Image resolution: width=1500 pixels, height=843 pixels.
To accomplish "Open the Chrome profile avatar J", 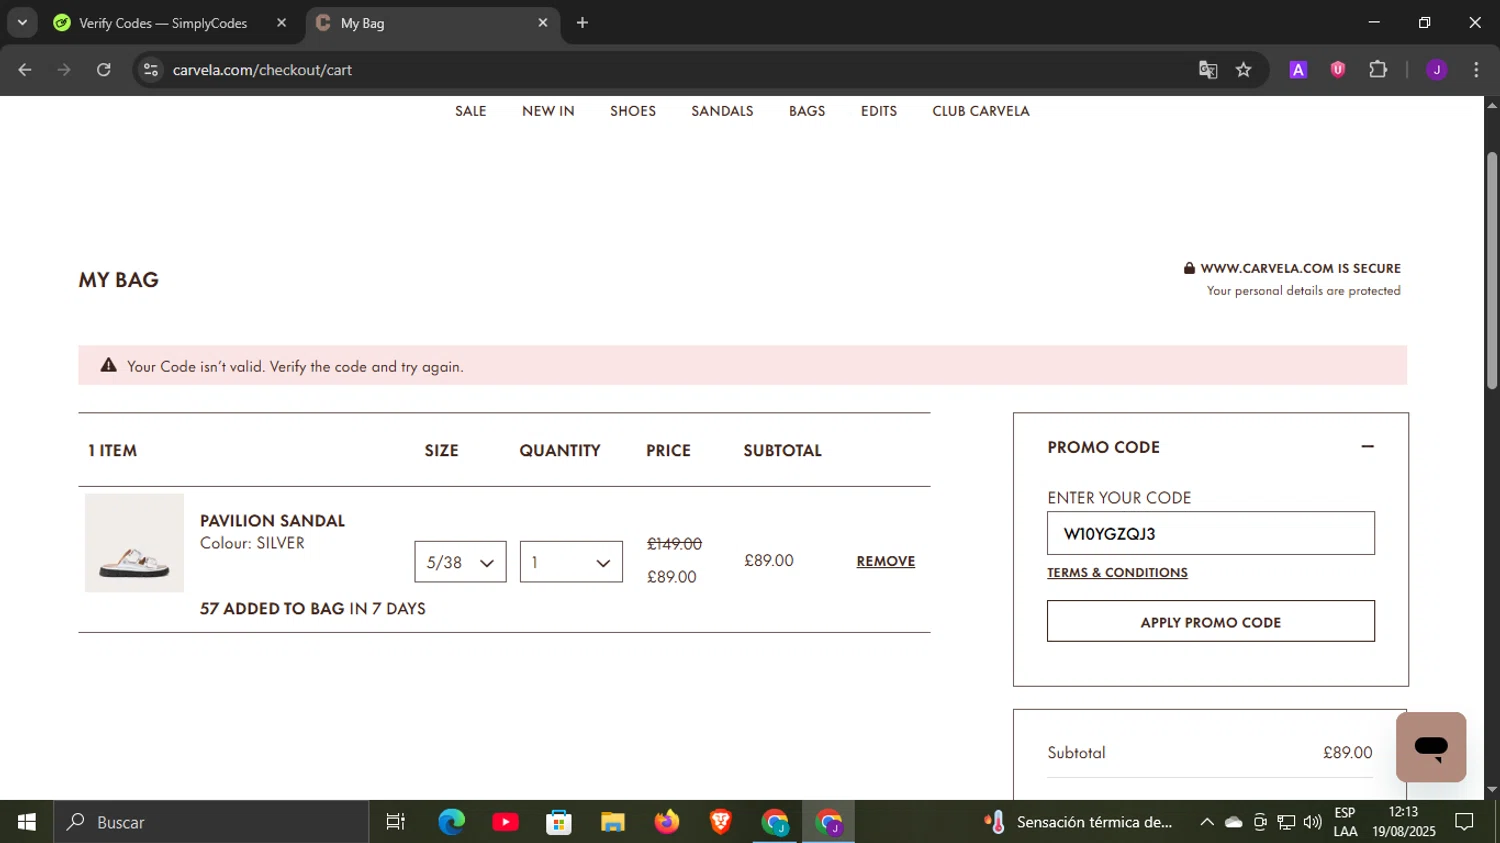I will (x=1437, y=70).
